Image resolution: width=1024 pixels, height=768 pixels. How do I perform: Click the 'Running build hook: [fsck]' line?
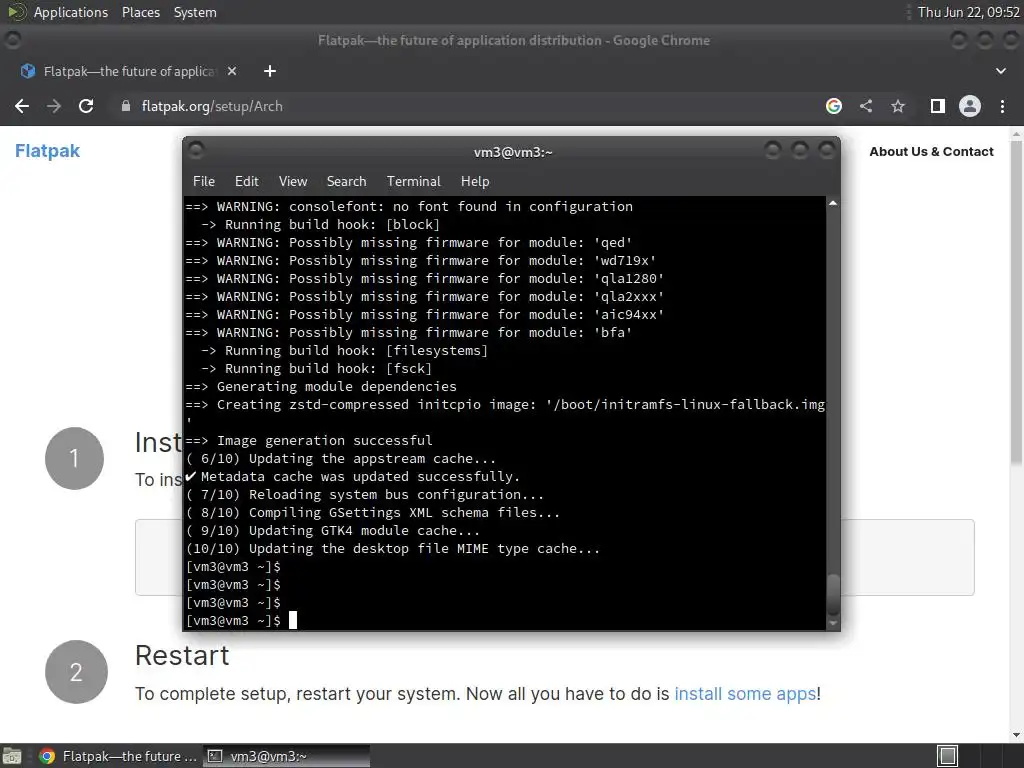(x=316, y=368)
